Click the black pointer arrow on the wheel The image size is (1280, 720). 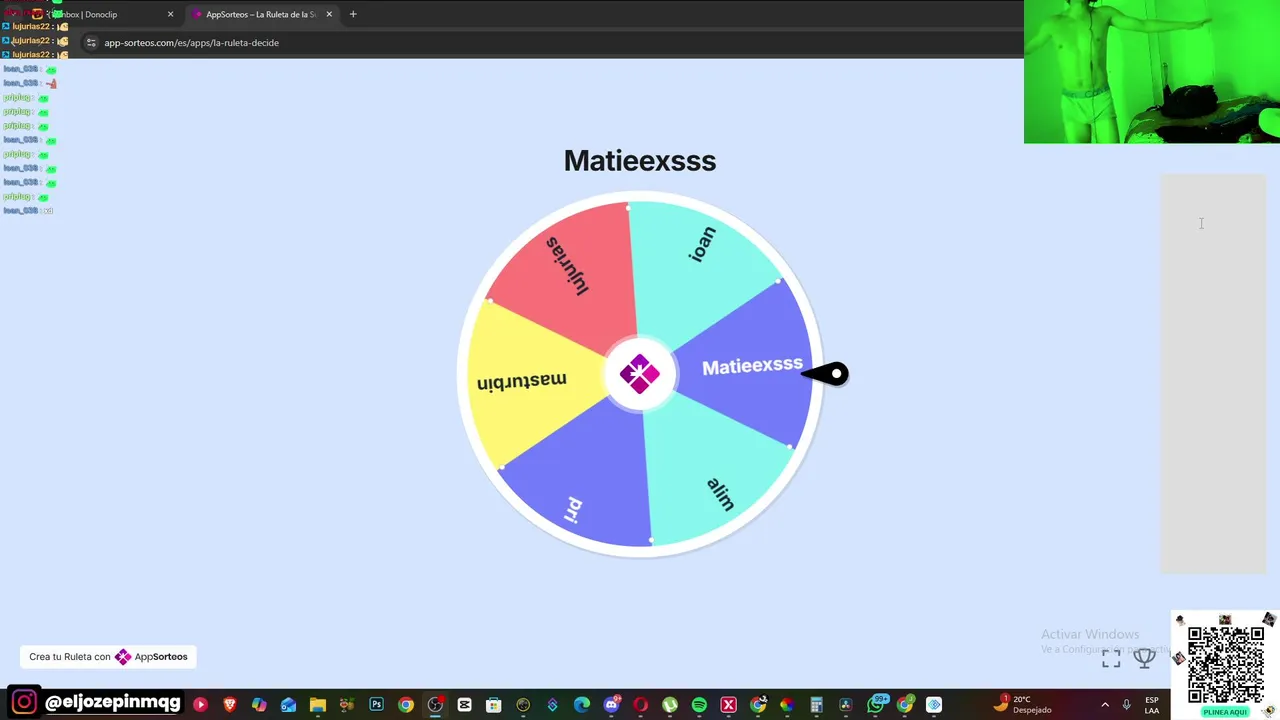[828, 374]
